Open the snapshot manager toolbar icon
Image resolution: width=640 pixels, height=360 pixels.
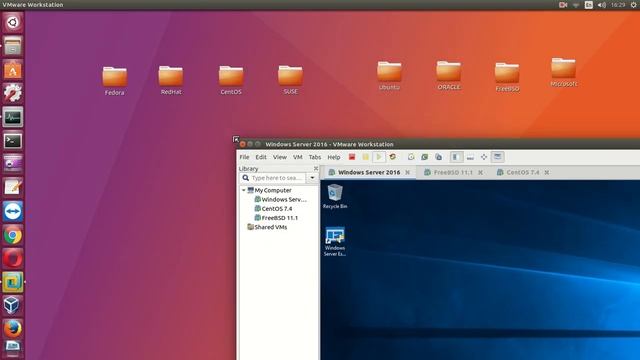tap(438, 157)
